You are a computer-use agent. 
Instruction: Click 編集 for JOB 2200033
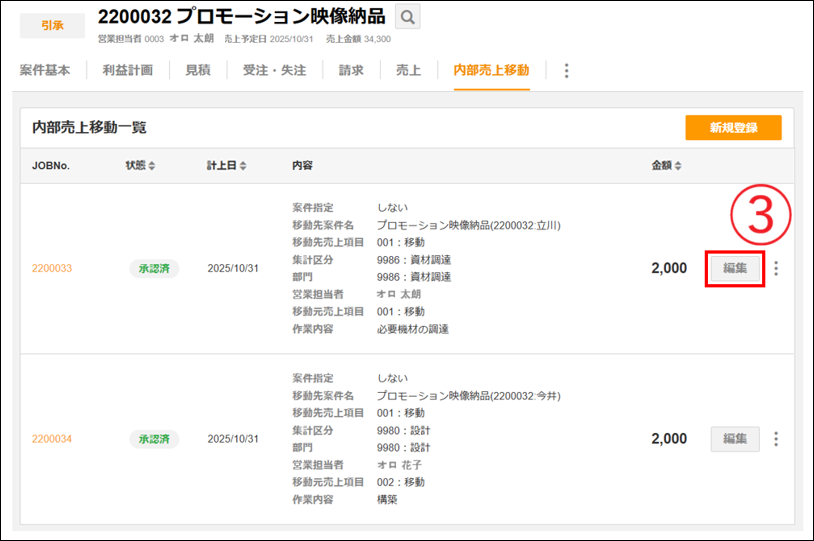735,268
